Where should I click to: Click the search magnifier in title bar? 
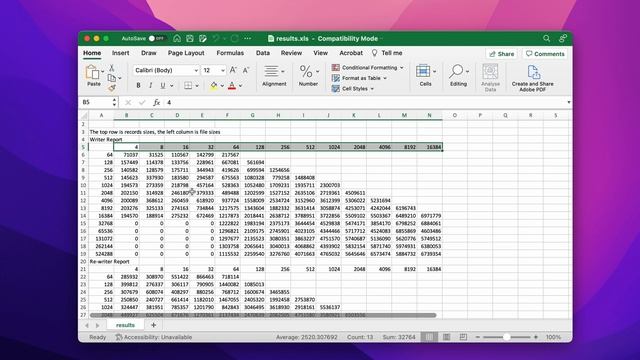tap(547, 38)
